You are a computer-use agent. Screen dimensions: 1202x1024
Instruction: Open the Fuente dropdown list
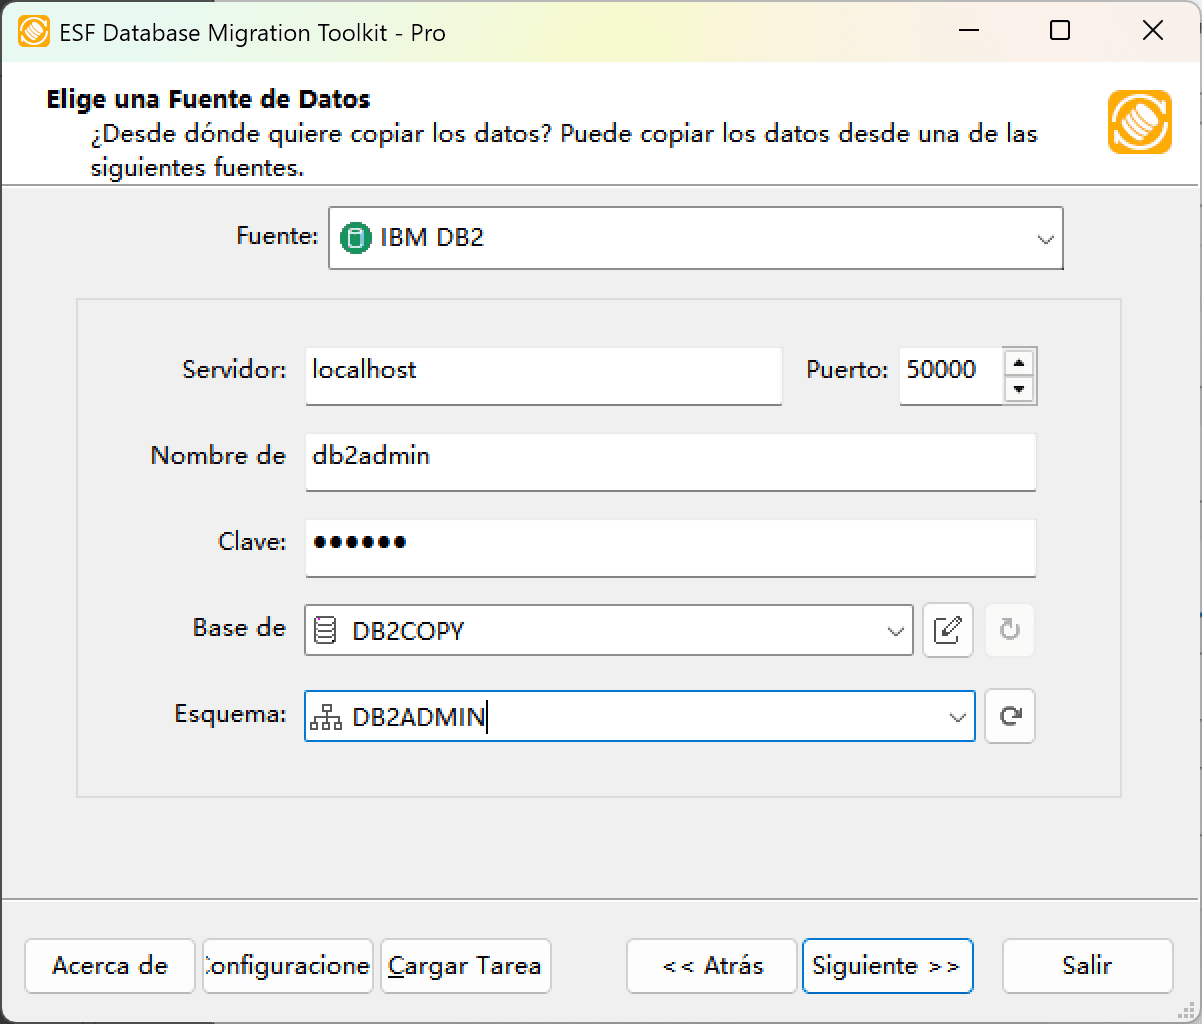[1045, 238]
